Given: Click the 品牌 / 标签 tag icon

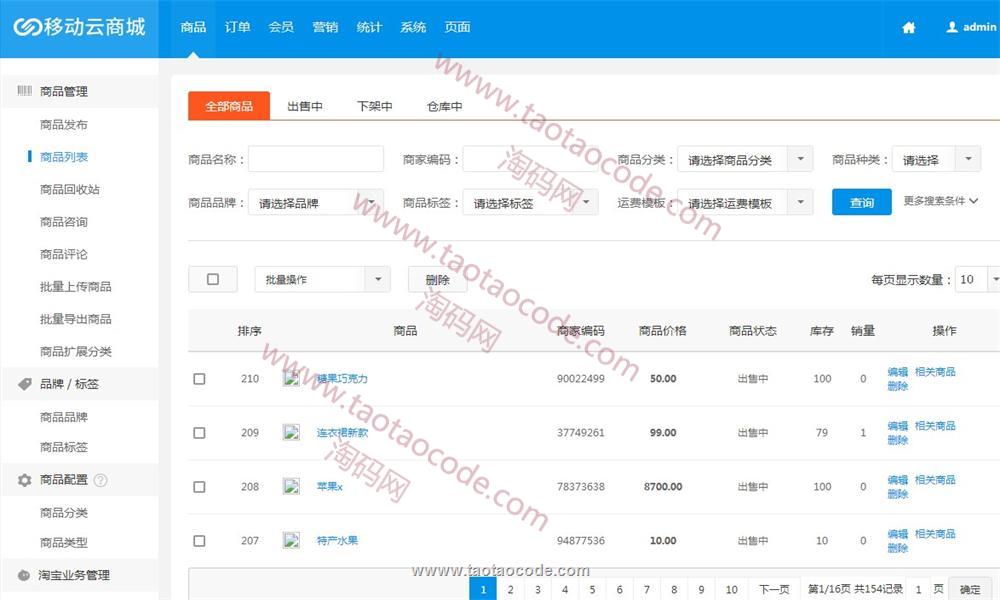Looking at the screenshot, I should [x=24, y=384].
